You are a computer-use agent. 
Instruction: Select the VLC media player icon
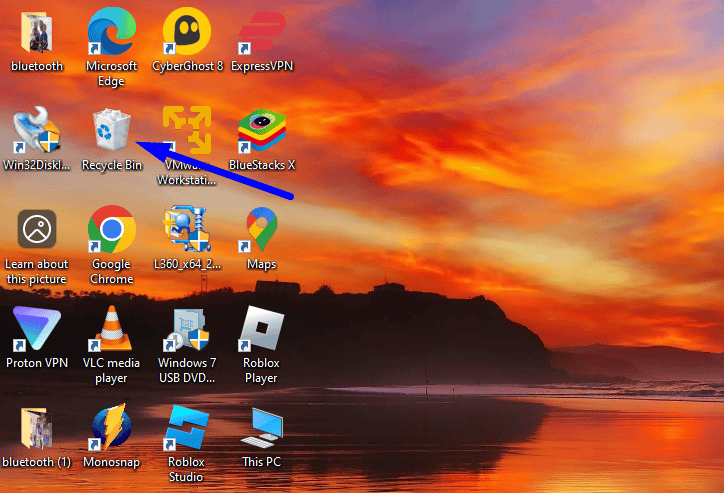(111, 330)
